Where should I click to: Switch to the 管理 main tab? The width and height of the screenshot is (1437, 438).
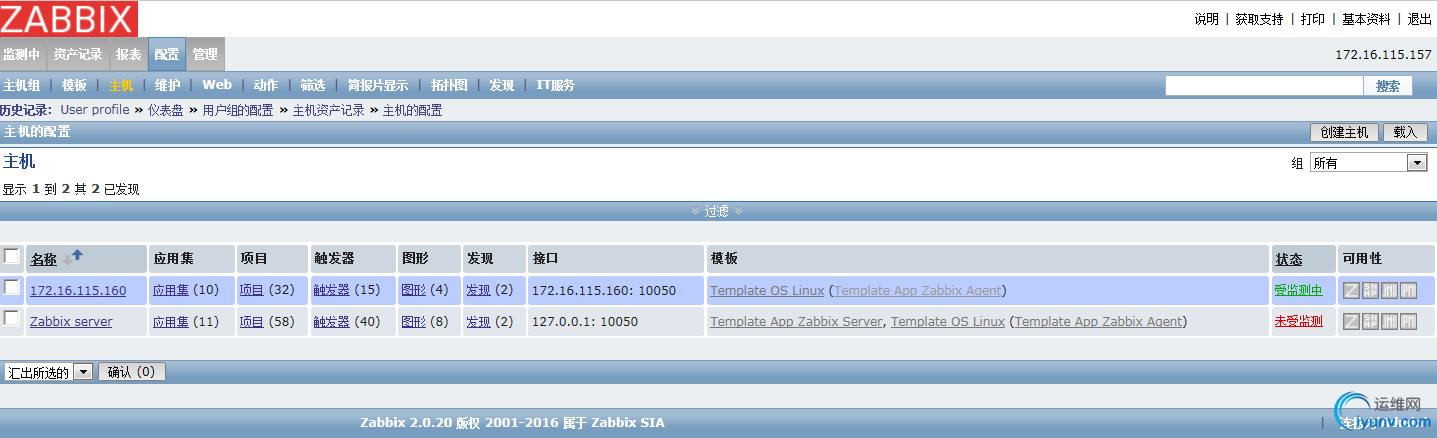click(x=205, y=54)
